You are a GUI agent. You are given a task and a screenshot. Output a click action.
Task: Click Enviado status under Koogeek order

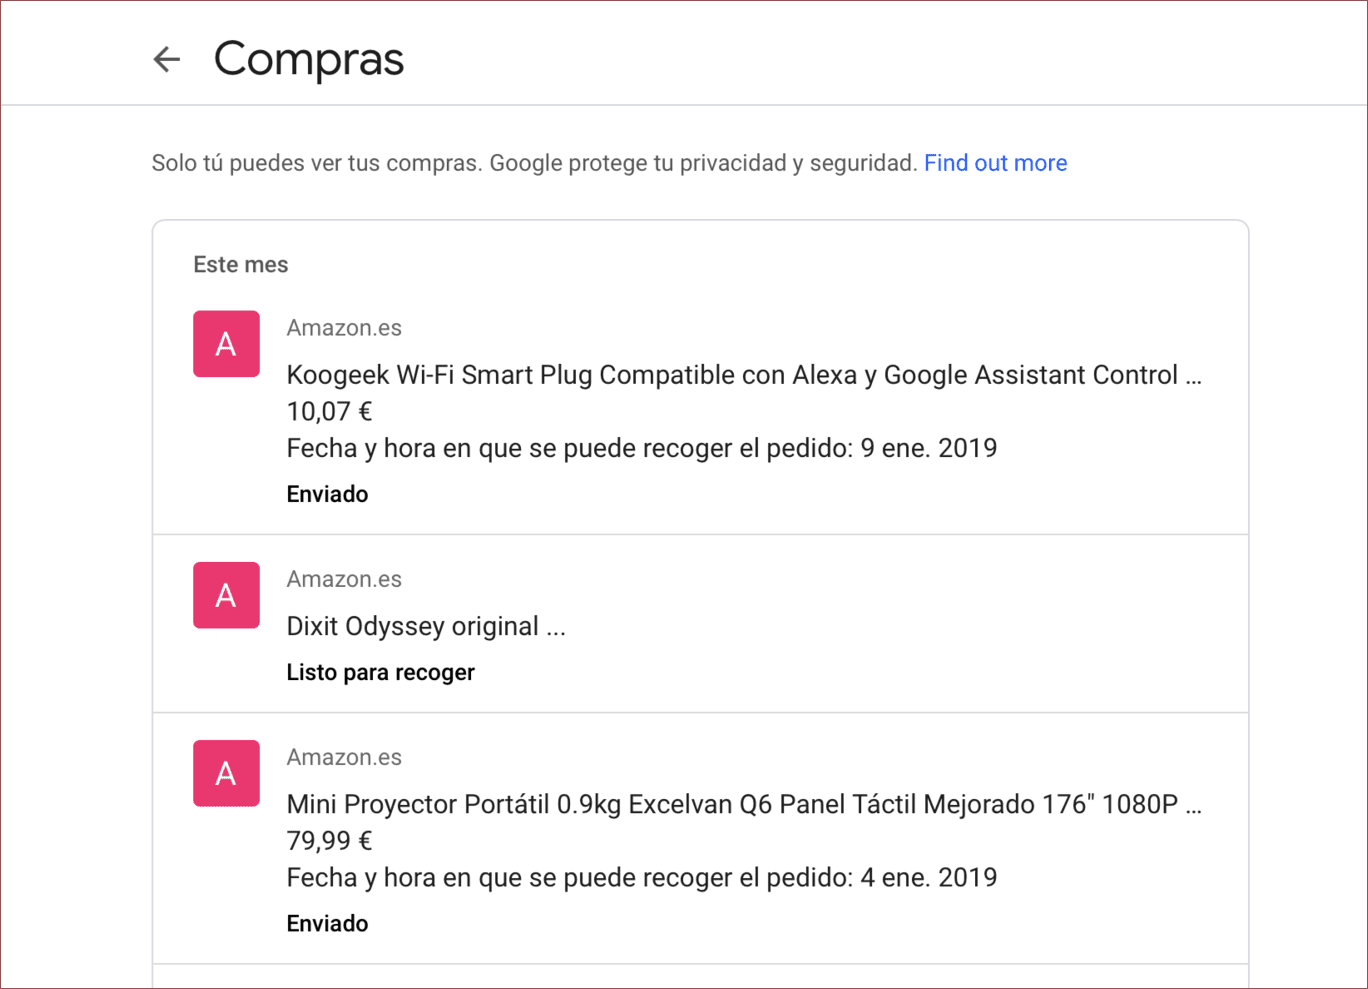[x=327, y=494]
